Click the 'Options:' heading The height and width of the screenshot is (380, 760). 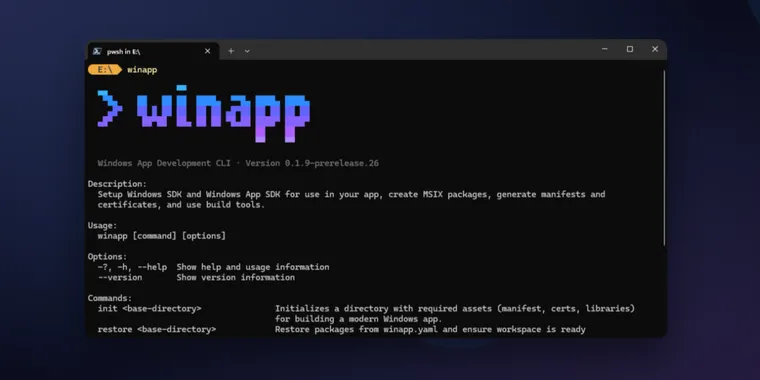(107, 257)
